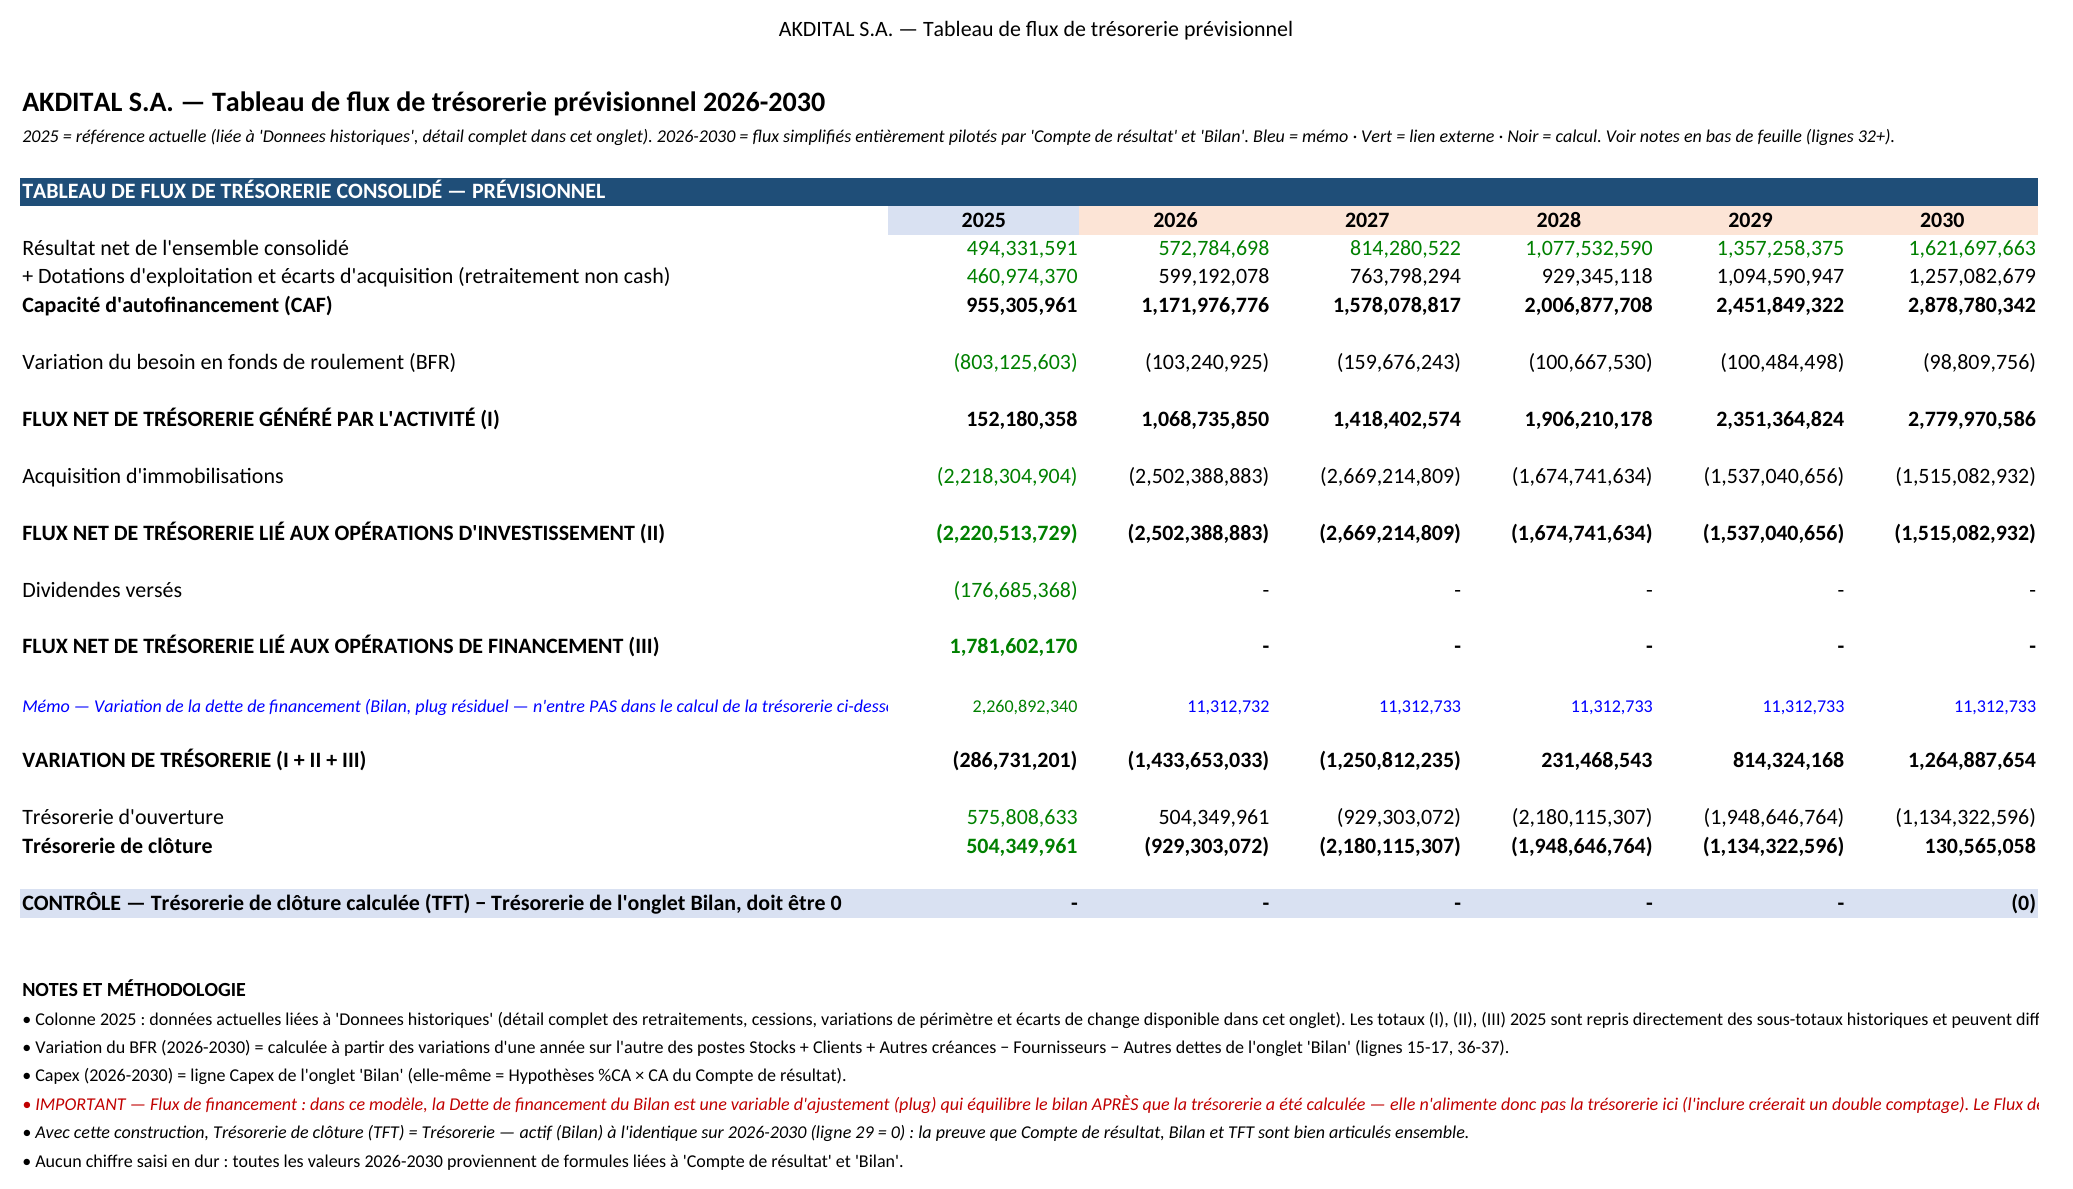Select the 2029 column header
2073x1189 pixels.
coord(1750,220)
